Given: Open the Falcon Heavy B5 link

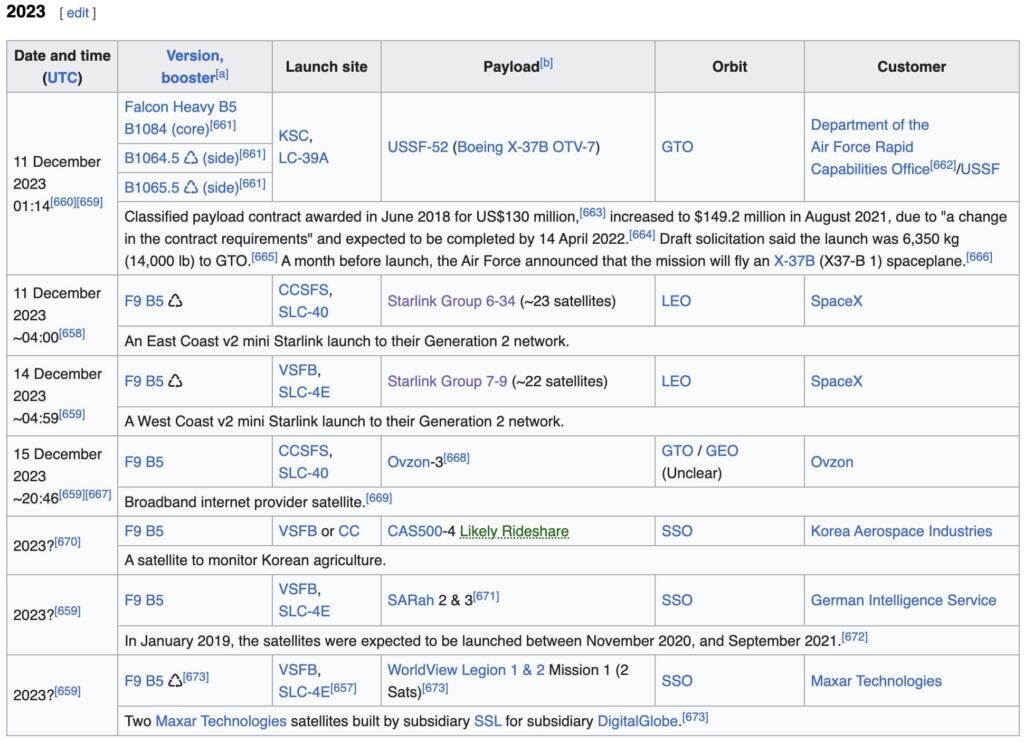Looking at the screenshot, I should (180, 106).
